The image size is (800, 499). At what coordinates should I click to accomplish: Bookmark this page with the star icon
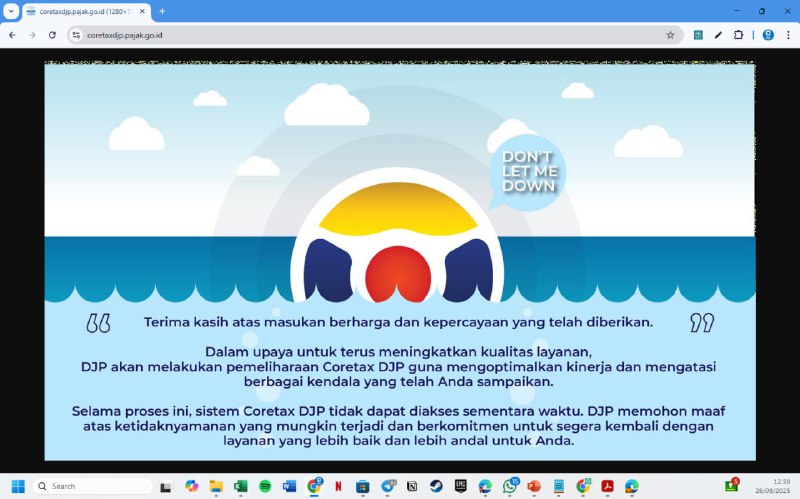point(670,34)
